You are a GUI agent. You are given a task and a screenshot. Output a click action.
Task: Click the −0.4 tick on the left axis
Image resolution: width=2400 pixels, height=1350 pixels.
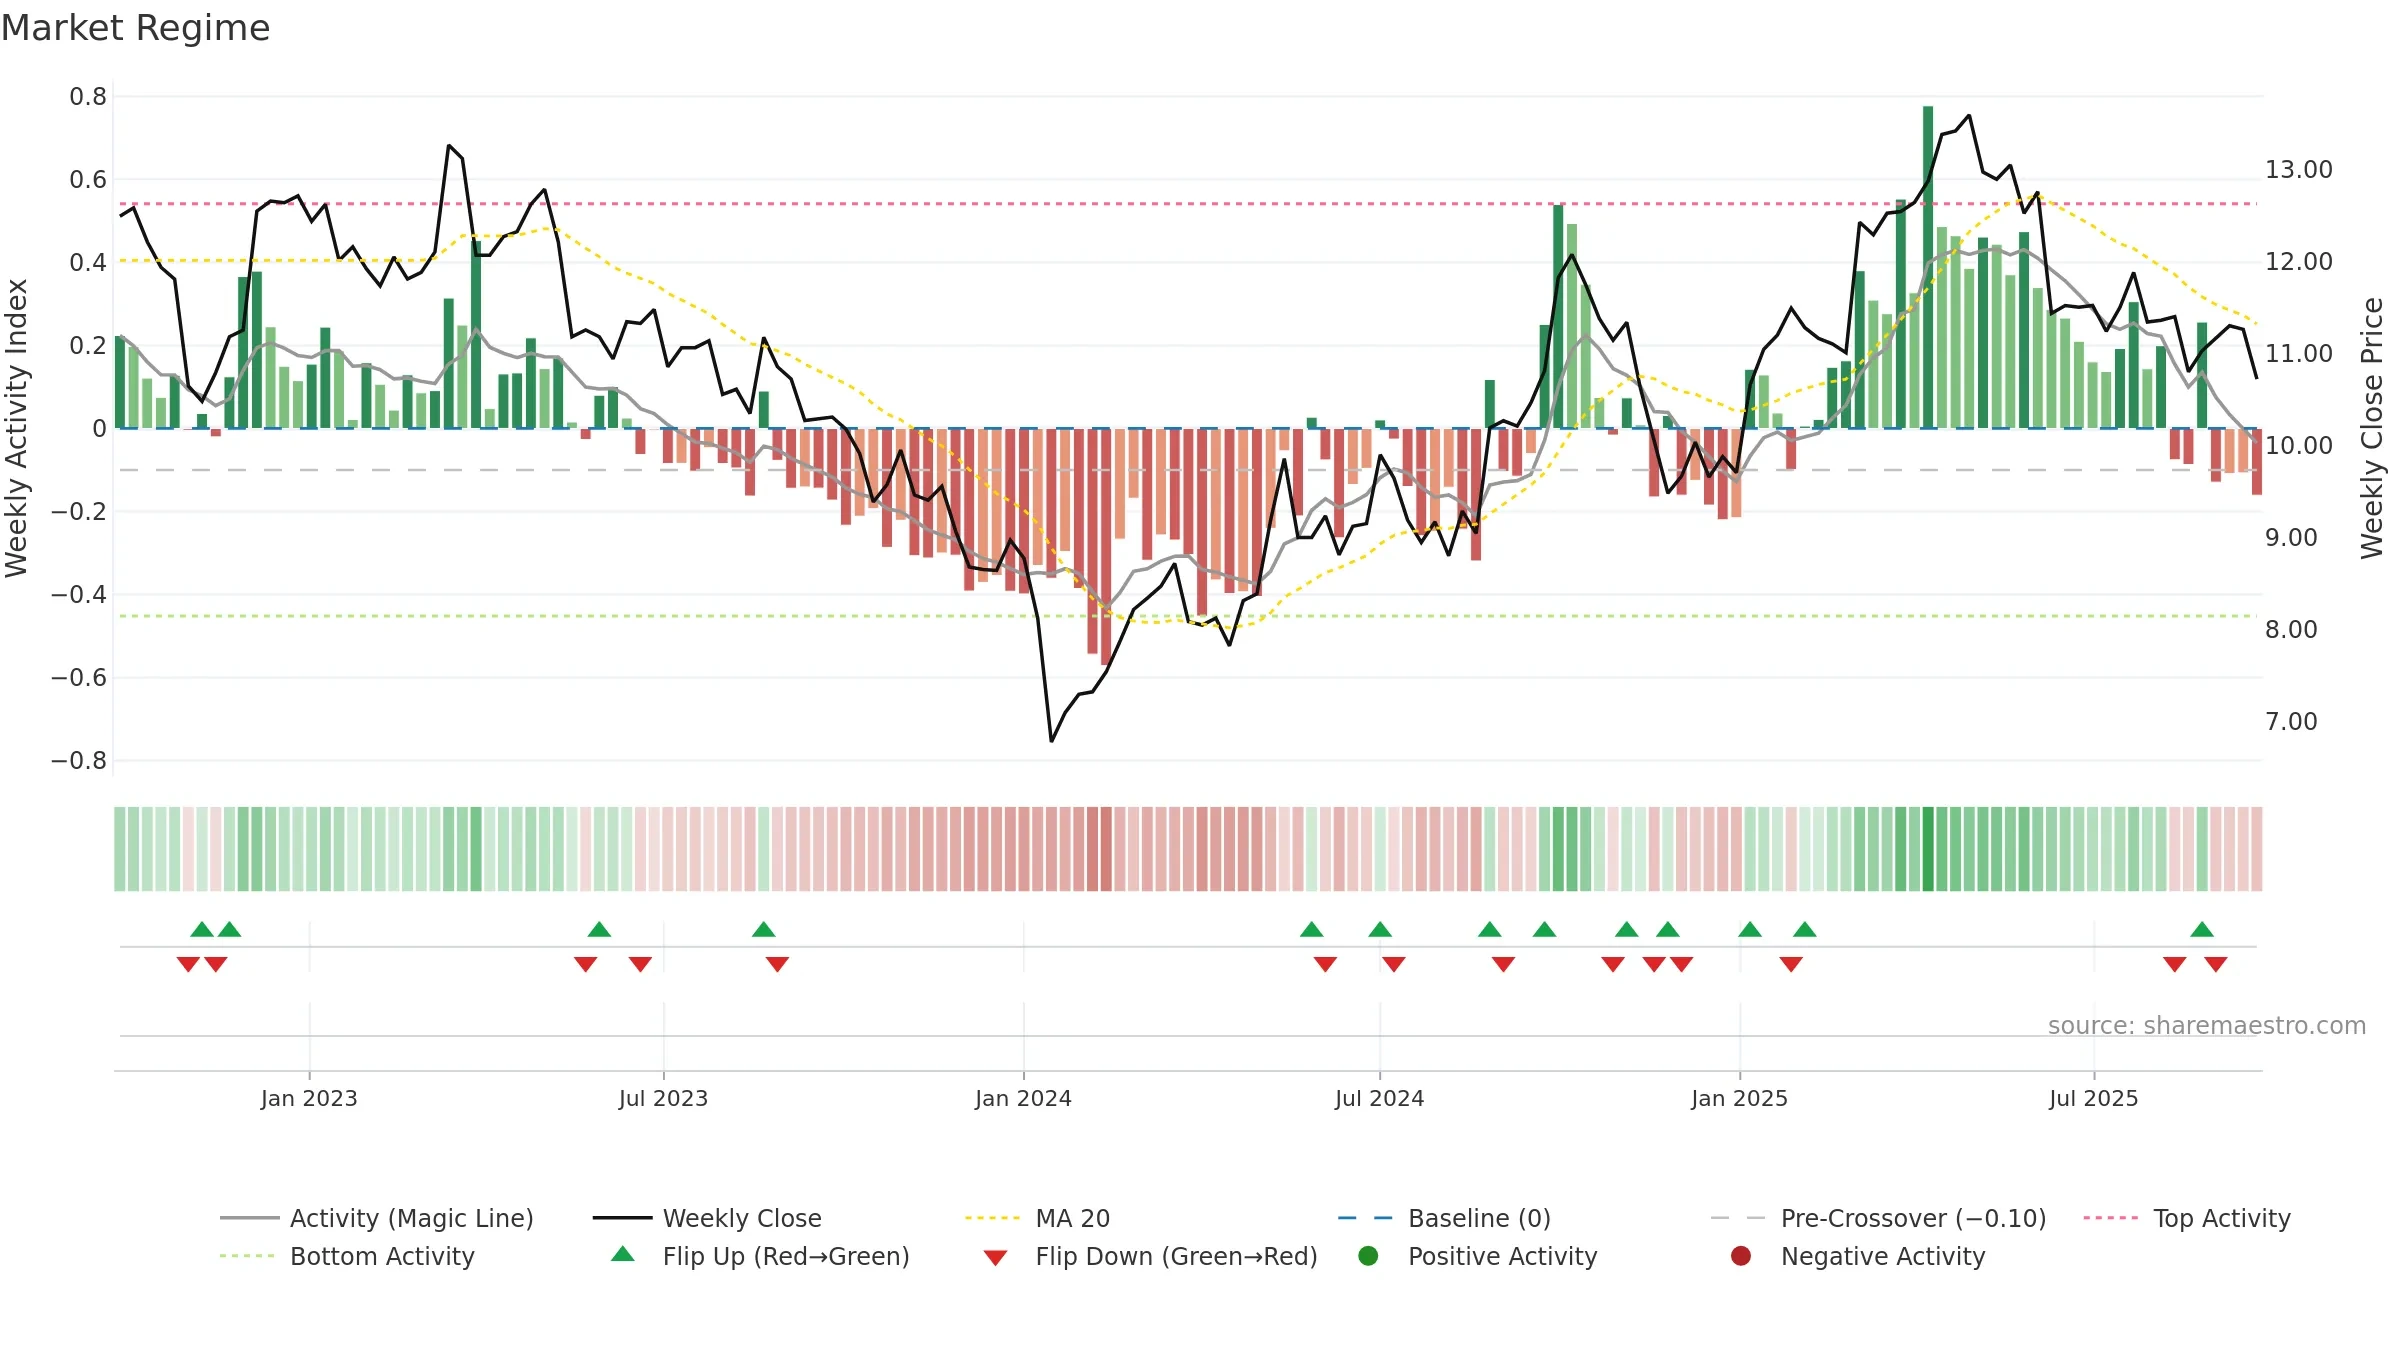(x=79, y=595)
